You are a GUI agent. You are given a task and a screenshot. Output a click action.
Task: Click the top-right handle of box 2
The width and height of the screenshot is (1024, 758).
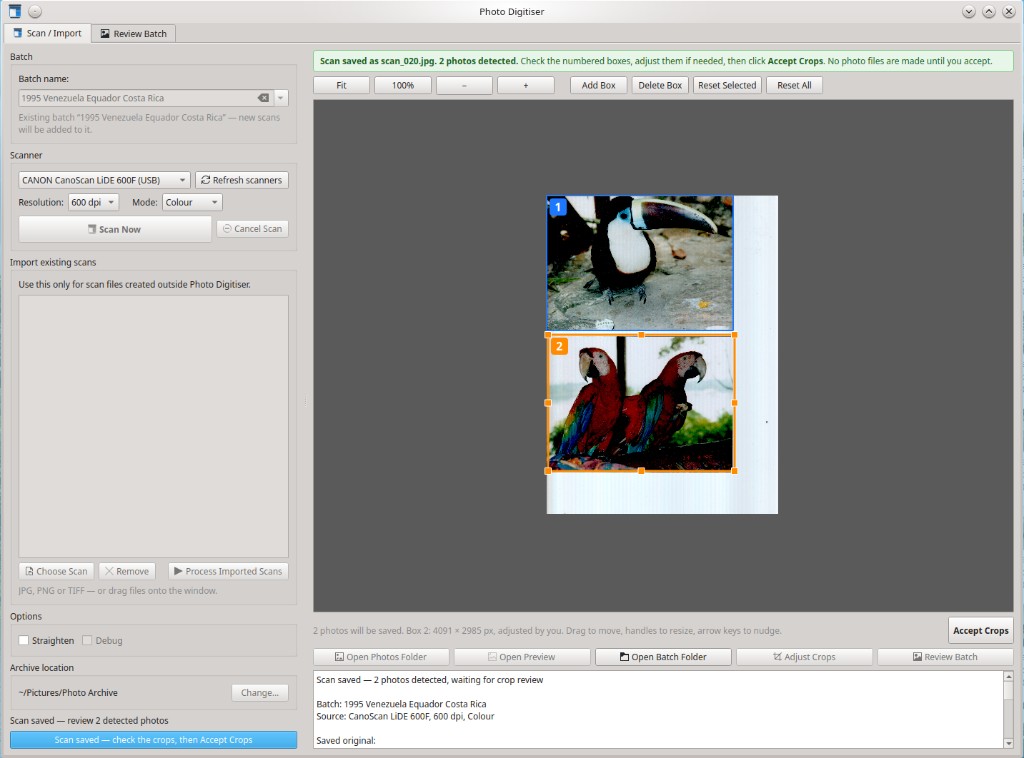pos(735,335)
